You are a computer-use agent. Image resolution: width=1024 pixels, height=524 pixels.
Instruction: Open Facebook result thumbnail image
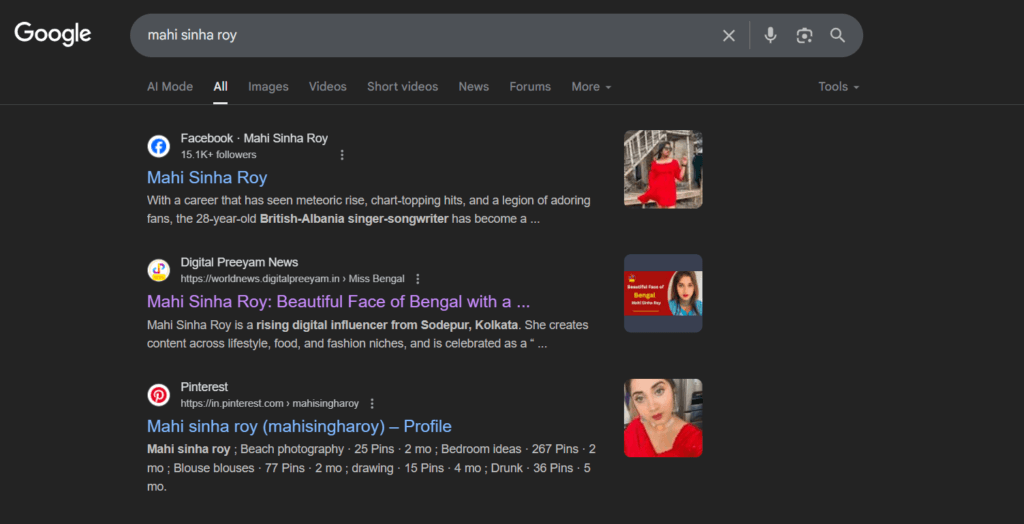[663, 169]
